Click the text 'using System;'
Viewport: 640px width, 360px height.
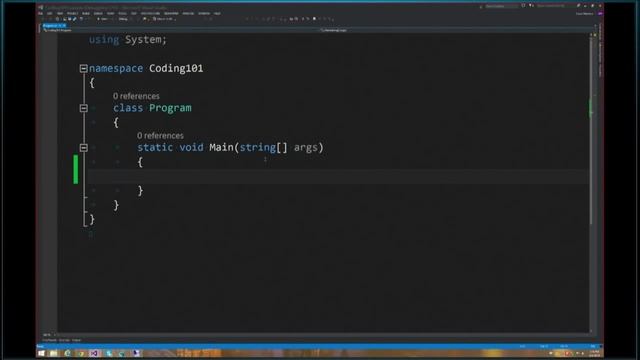click(x=128, y=40)
